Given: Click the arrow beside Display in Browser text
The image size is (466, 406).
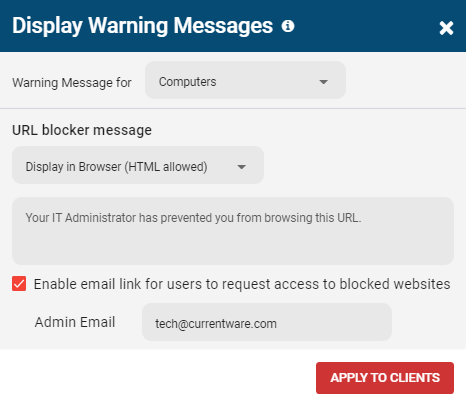Looking at the screenshot, I should [241, 167].
